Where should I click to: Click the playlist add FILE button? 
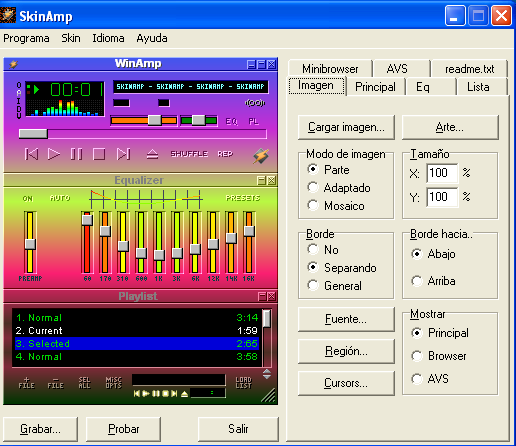27,383
